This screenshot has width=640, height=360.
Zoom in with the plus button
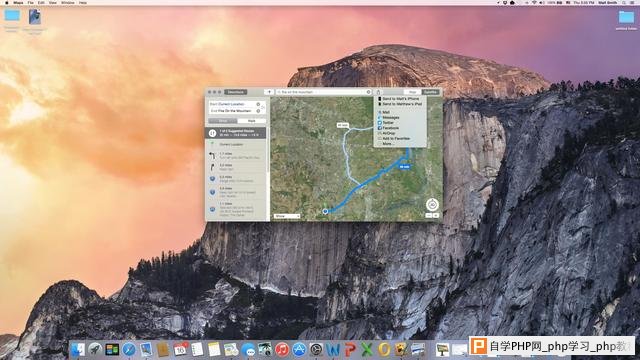[x=436, y=215]
